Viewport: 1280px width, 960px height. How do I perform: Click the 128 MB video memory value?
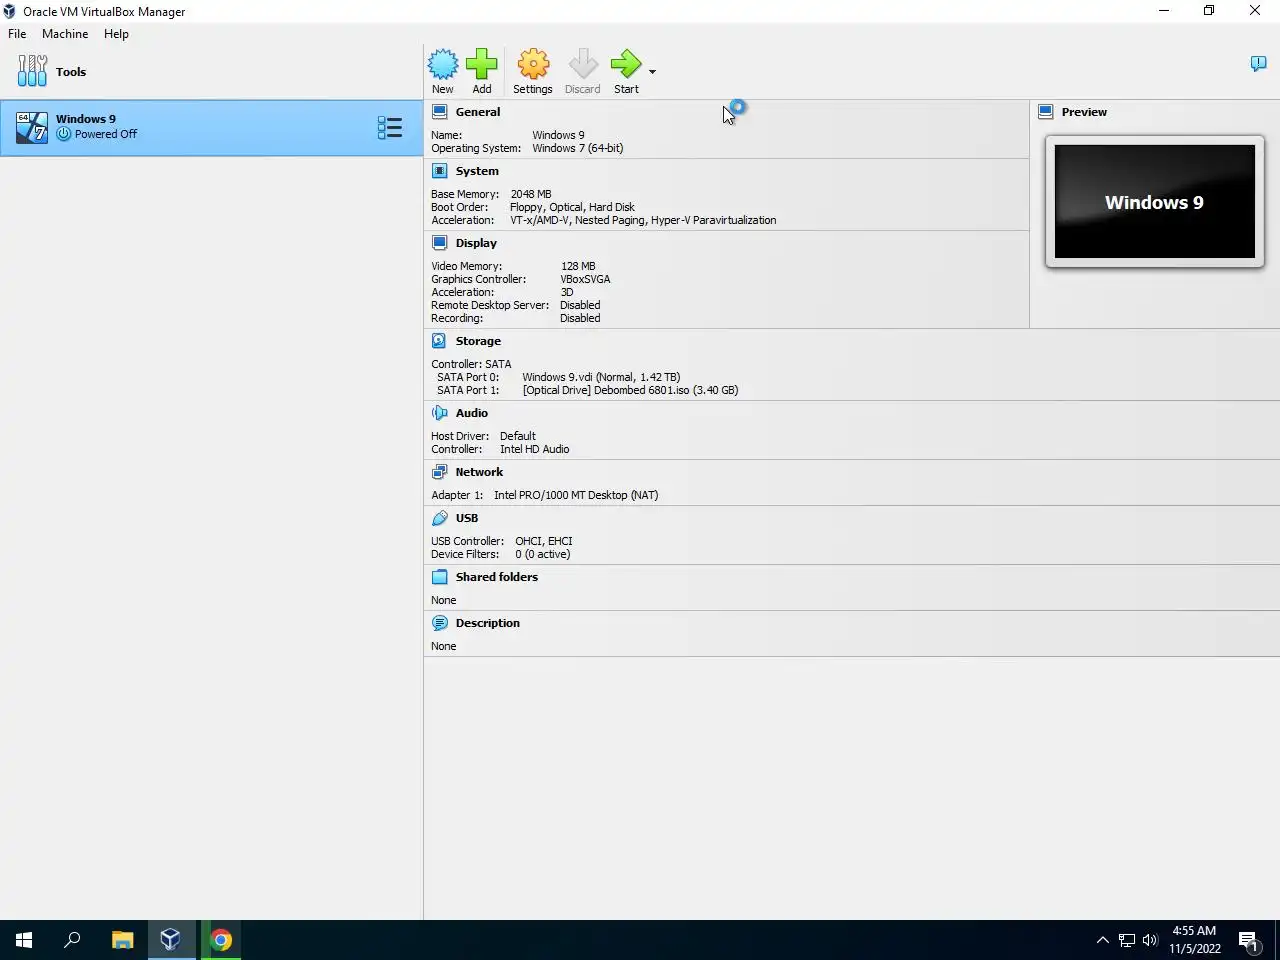click(x=578, y=266)
